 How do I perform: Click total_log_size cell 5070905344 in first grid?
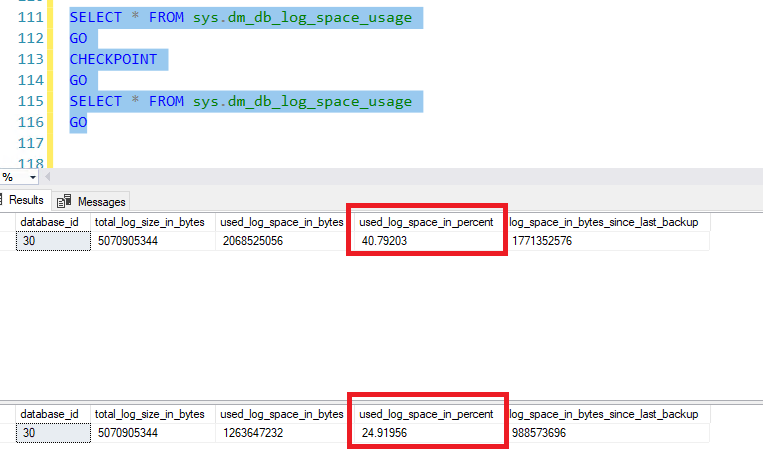tap(127, 241)
